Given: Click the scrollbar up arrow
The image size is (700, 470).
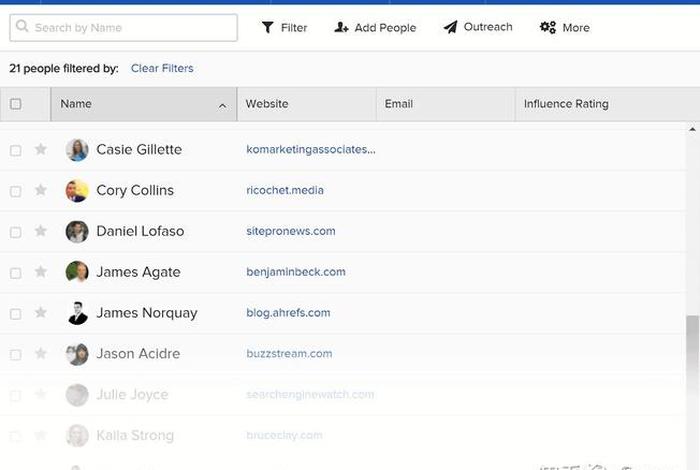Looking at the screenshot, I should click(x=692, y=129).
